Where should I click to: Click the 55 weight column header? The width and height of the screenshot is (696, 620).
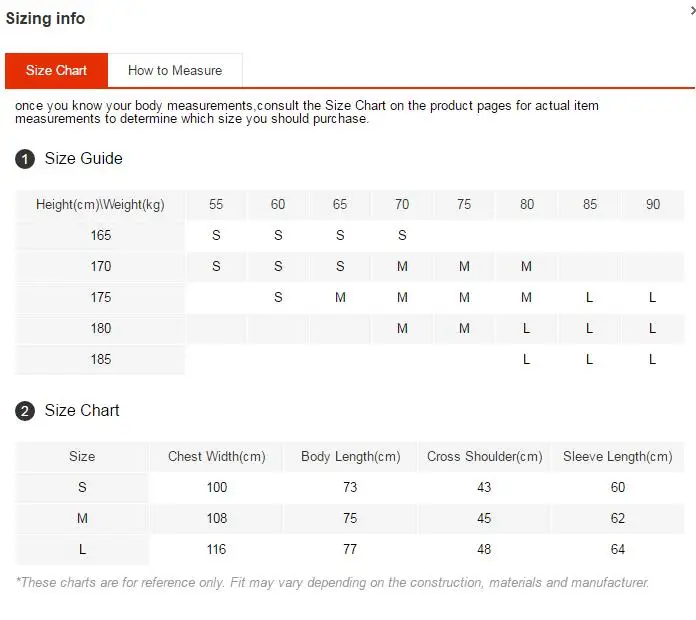[x=216, y=205]
